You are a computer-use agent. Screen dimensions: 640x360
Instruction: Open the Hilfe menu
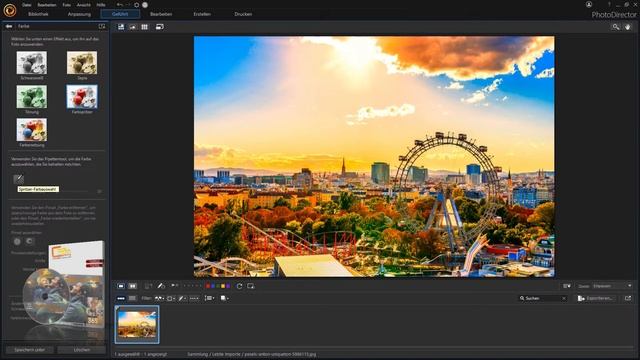coord(101,5)
